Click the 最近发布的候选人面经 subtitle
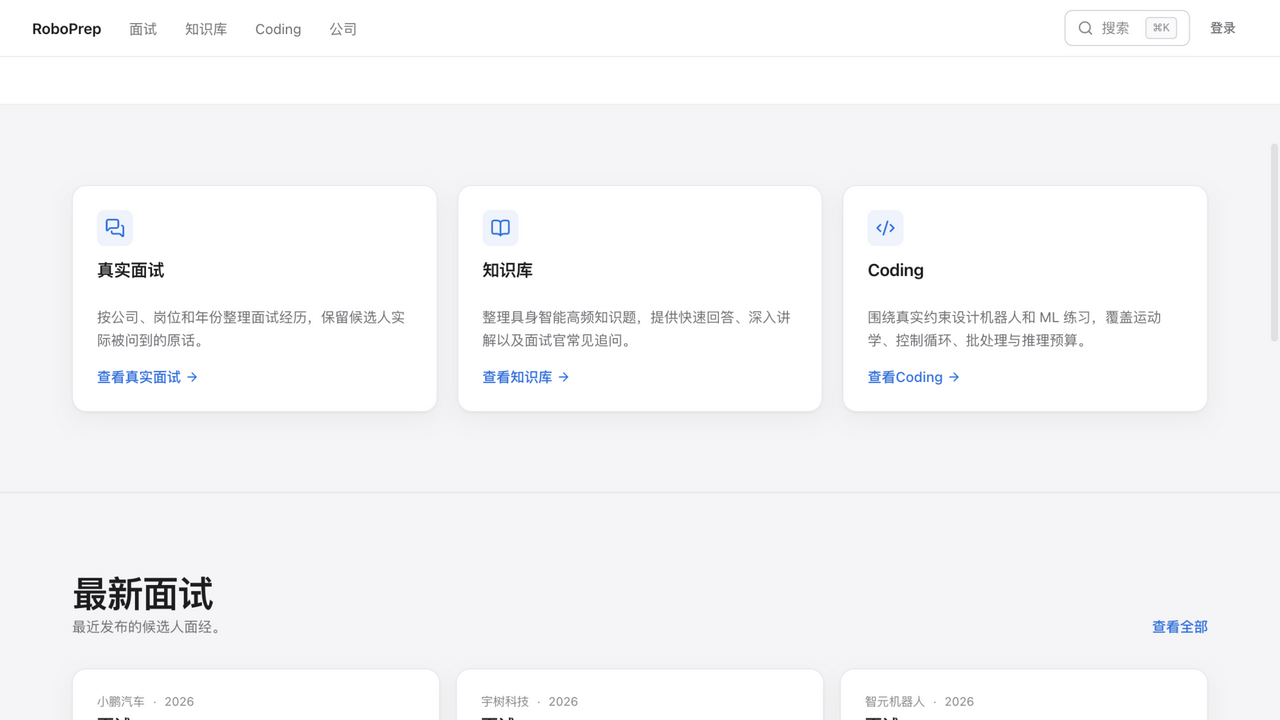The height and width of the screenshot is (720, 1280). coord(149,627)
